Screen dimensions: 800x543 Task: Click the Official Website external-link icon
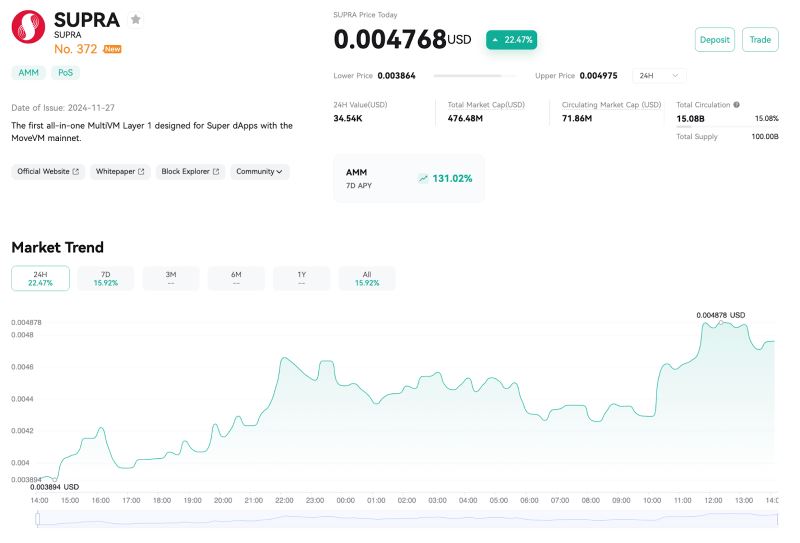[x=77, y=172]
